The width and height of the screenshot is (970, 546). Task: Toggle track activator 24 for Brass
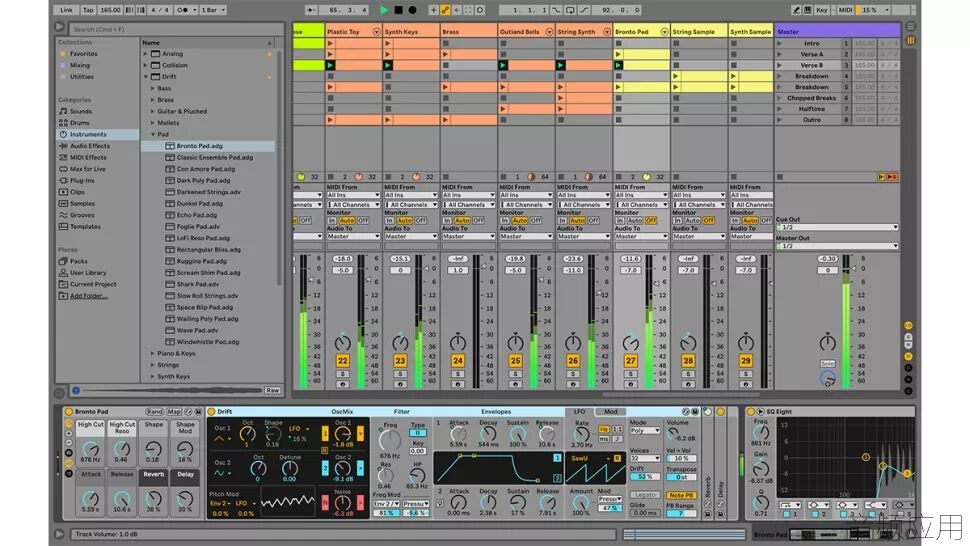[458, 360]
